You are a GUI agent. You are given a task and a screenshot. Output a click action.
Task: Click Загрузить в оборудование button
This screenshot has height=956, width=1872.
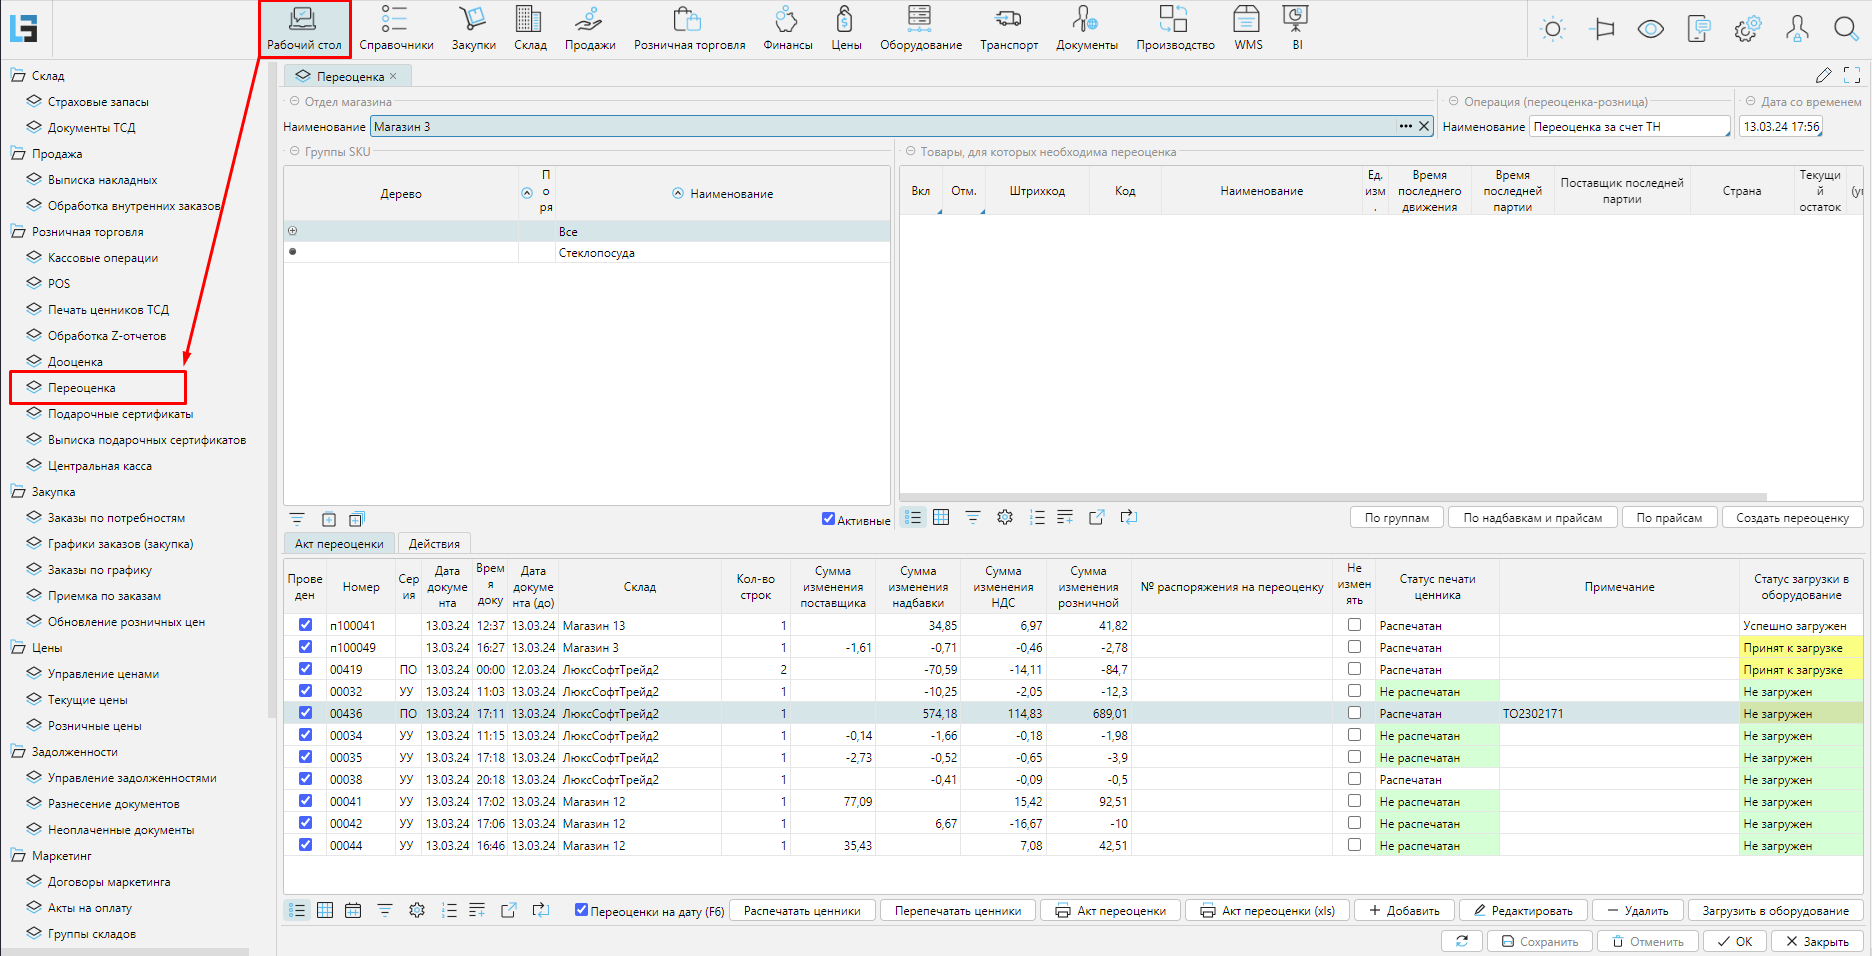(1775, 911)
